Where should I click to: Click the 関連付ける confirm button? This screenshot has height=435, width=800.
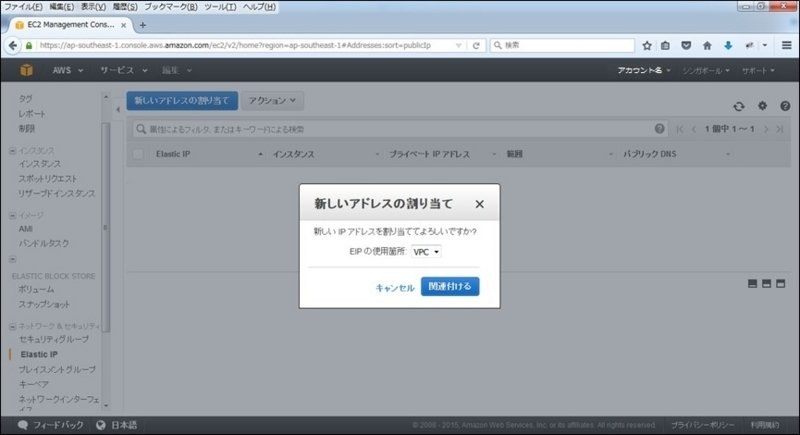click(450, 287)
